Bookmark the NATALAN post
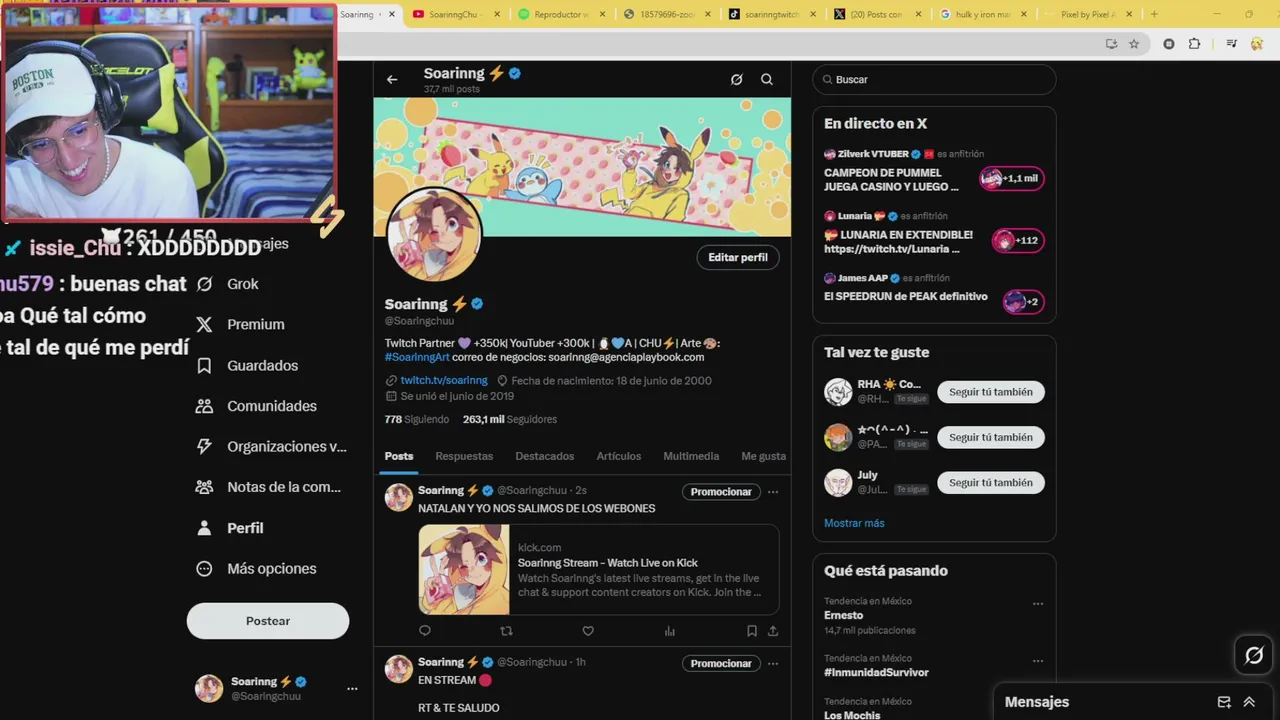Screen dimensions: 1280x720 (x=752, y=631)
